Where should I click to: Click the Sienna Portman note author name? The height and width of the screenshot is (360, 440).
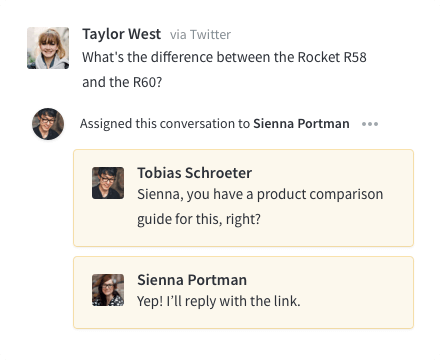(x=192, y=280)
